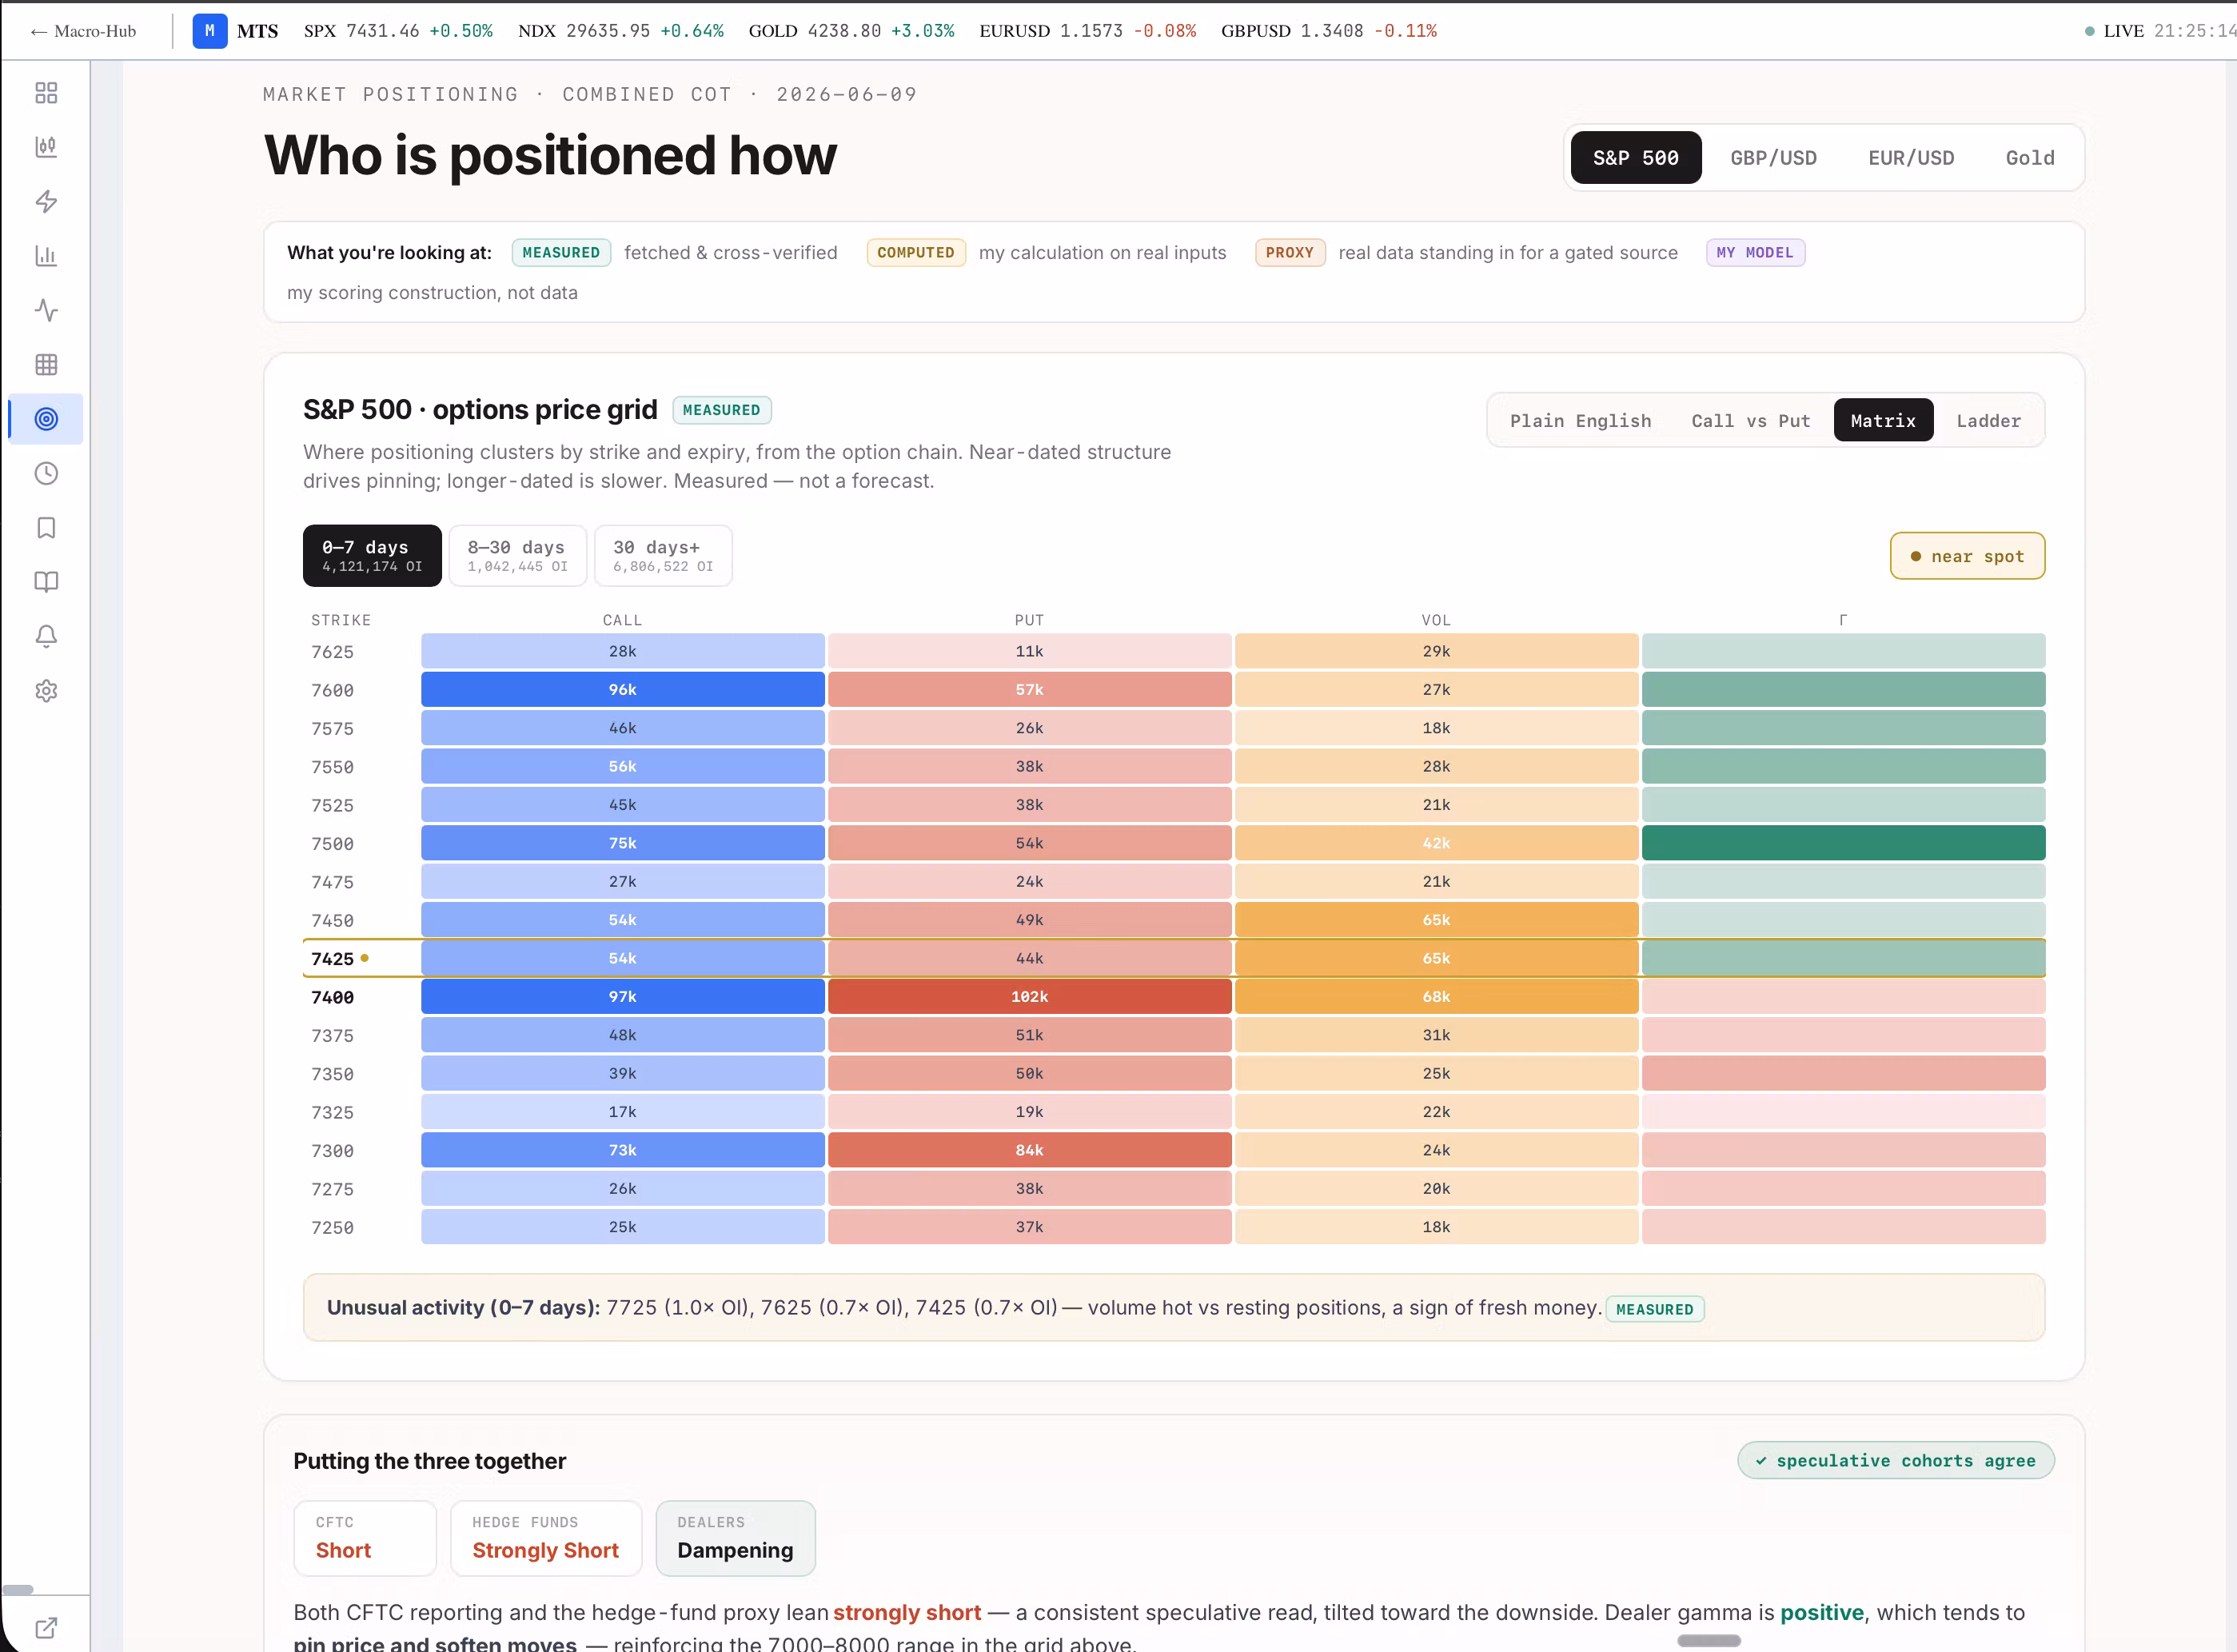2237x1652 pixels.
Task: Click the 97k call cell at 7400
Action: coord(622,997)
